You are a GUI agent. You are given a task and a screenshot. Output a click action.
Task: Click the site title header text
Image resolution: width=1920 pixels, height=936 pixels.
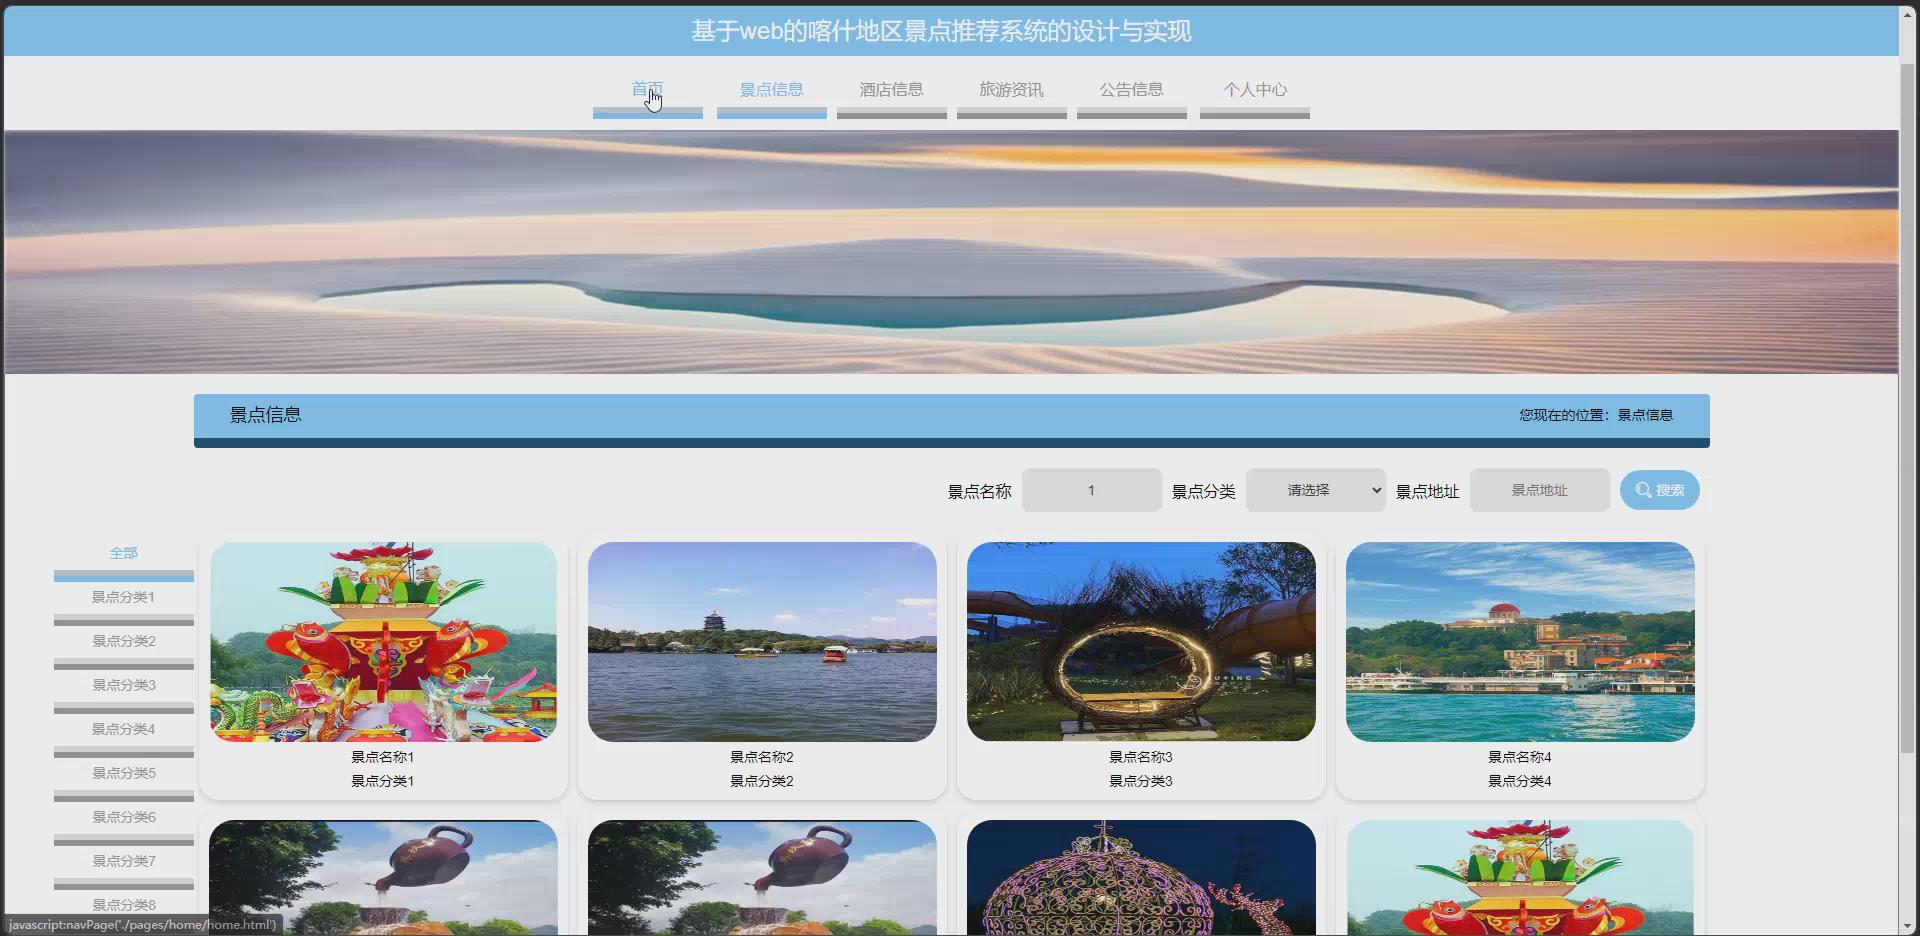point(941,32)
